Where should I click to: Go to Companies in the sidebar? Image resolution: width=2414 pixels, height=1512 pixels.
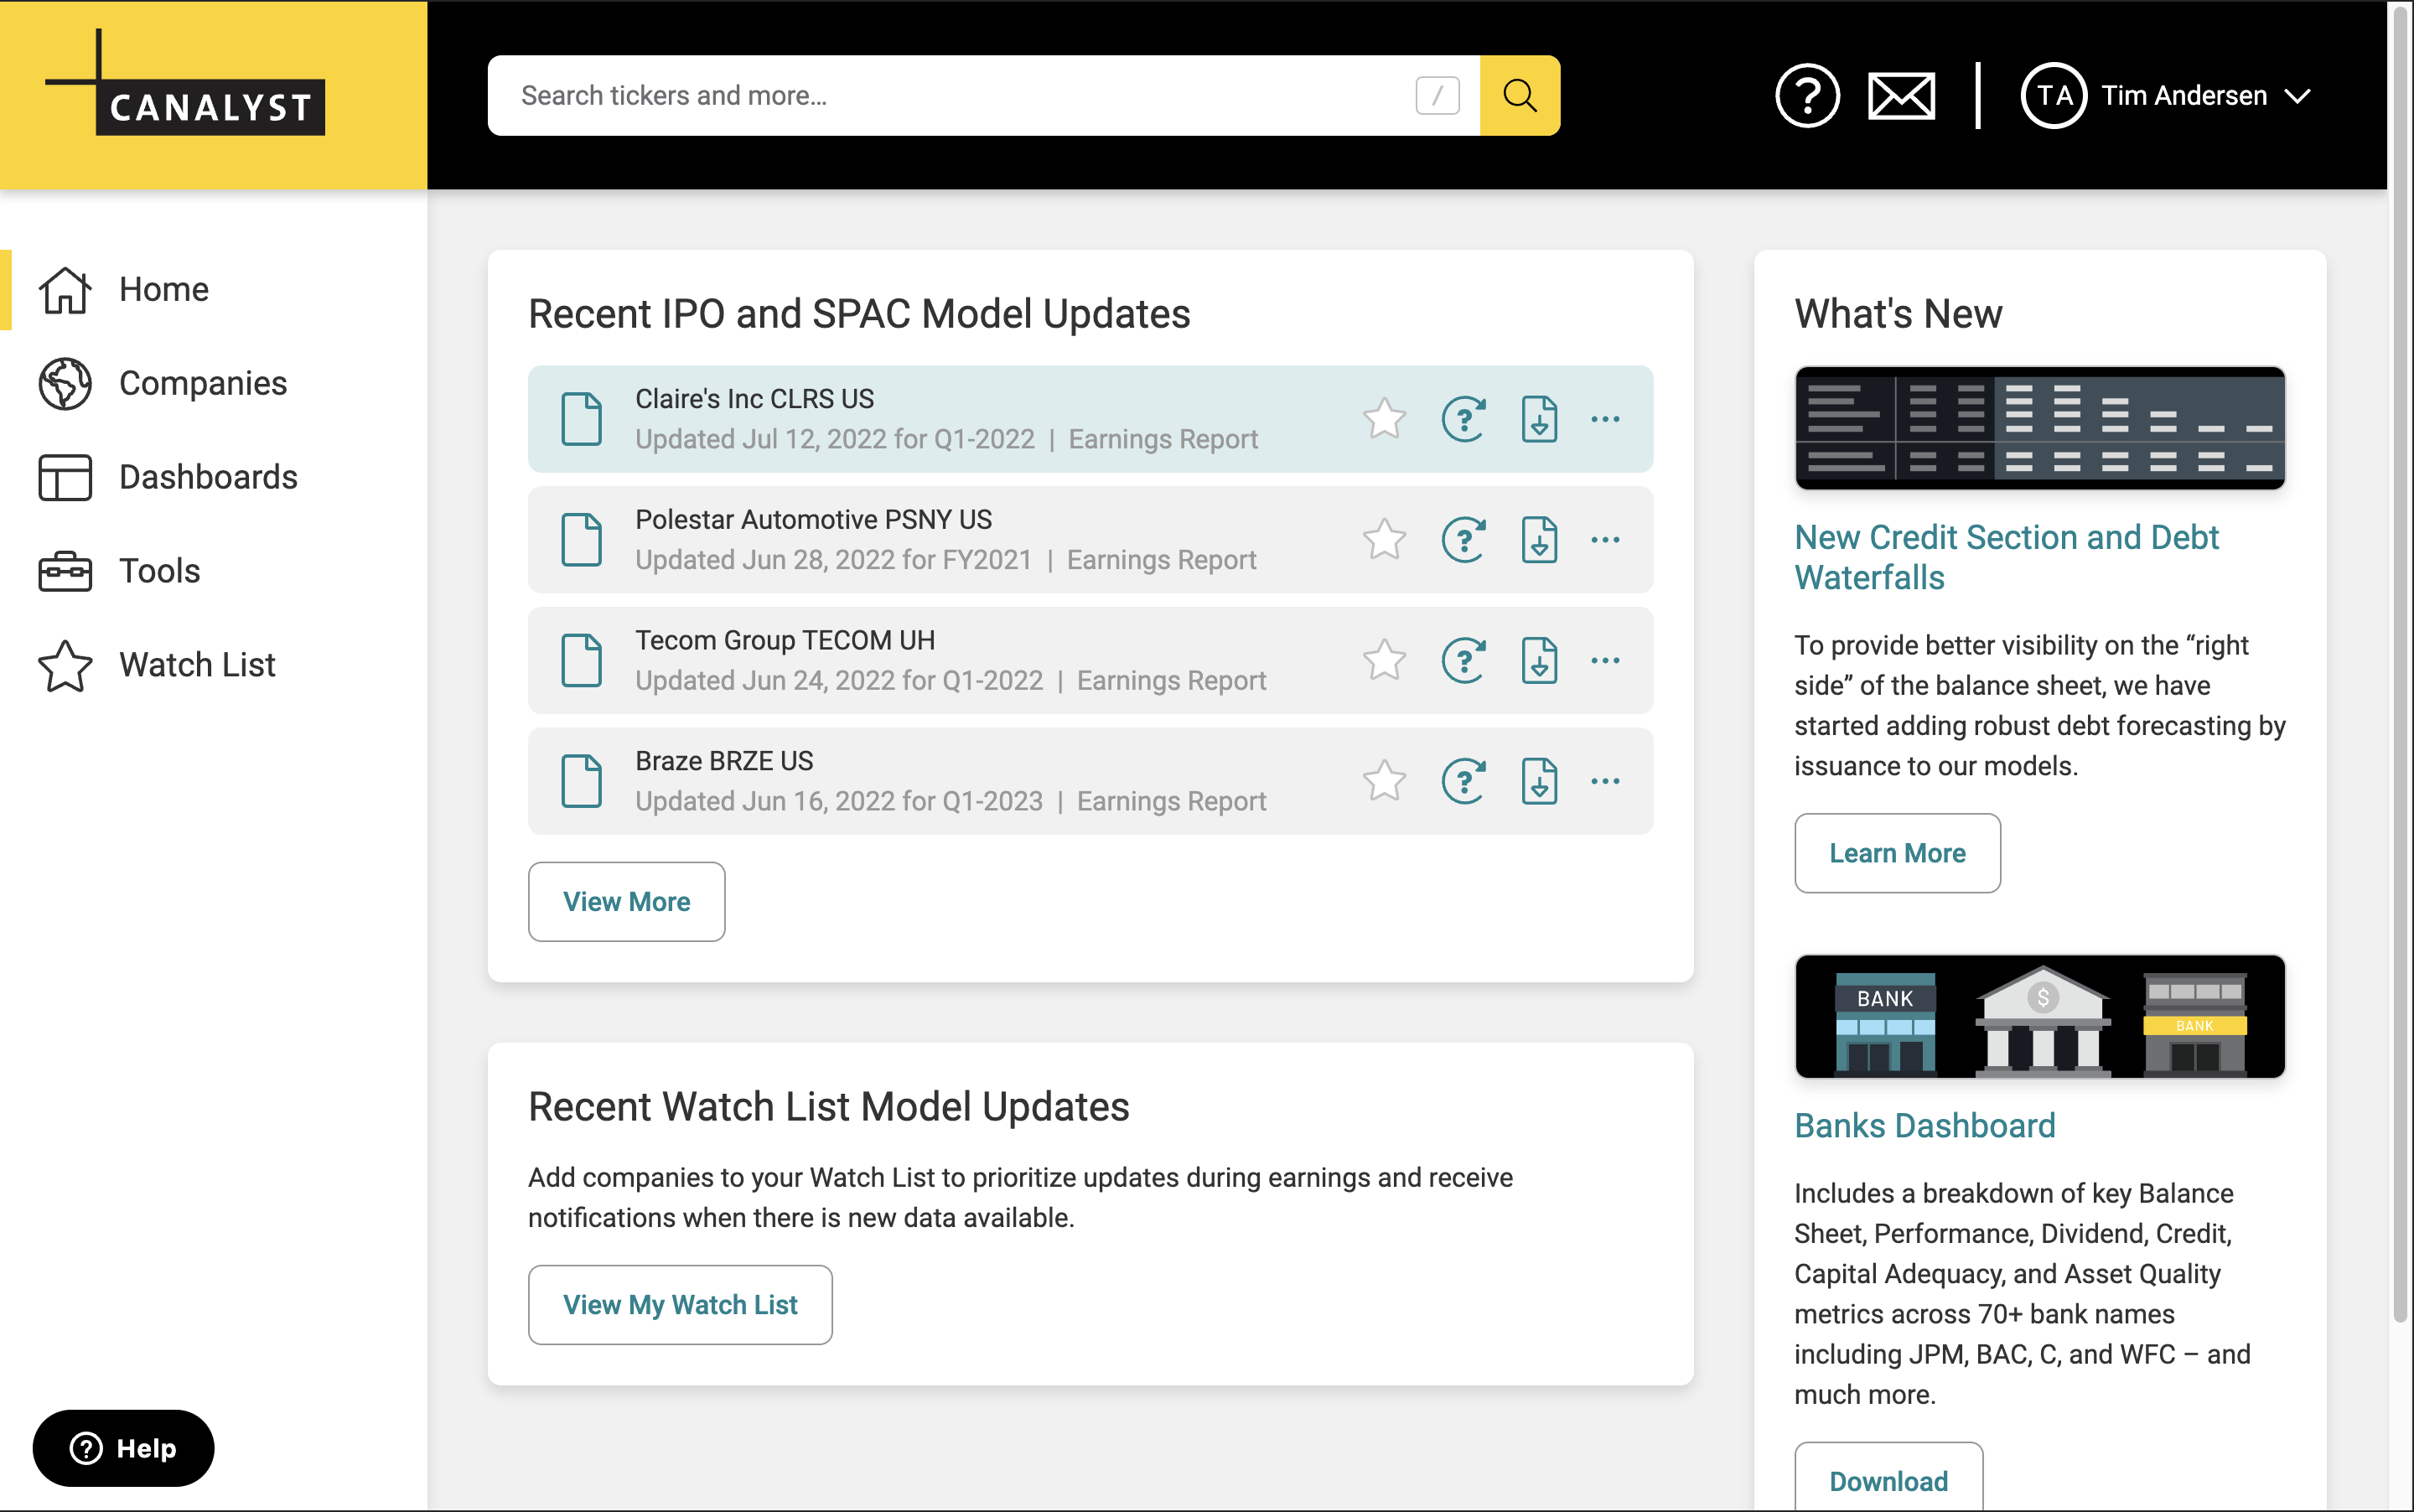pos(201,383)
